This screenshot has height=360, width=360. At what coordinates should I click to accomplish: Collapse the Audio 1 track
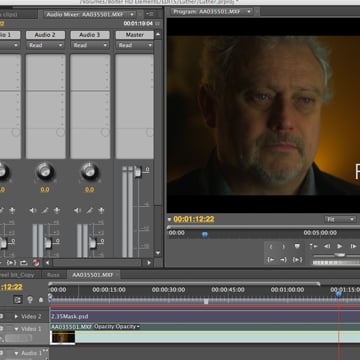[16, 353]
